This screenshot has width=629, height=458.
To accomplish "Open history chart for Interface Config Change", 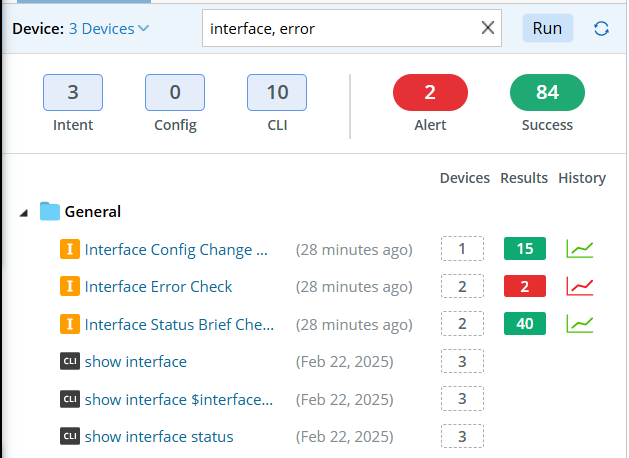I will point(580,249).
